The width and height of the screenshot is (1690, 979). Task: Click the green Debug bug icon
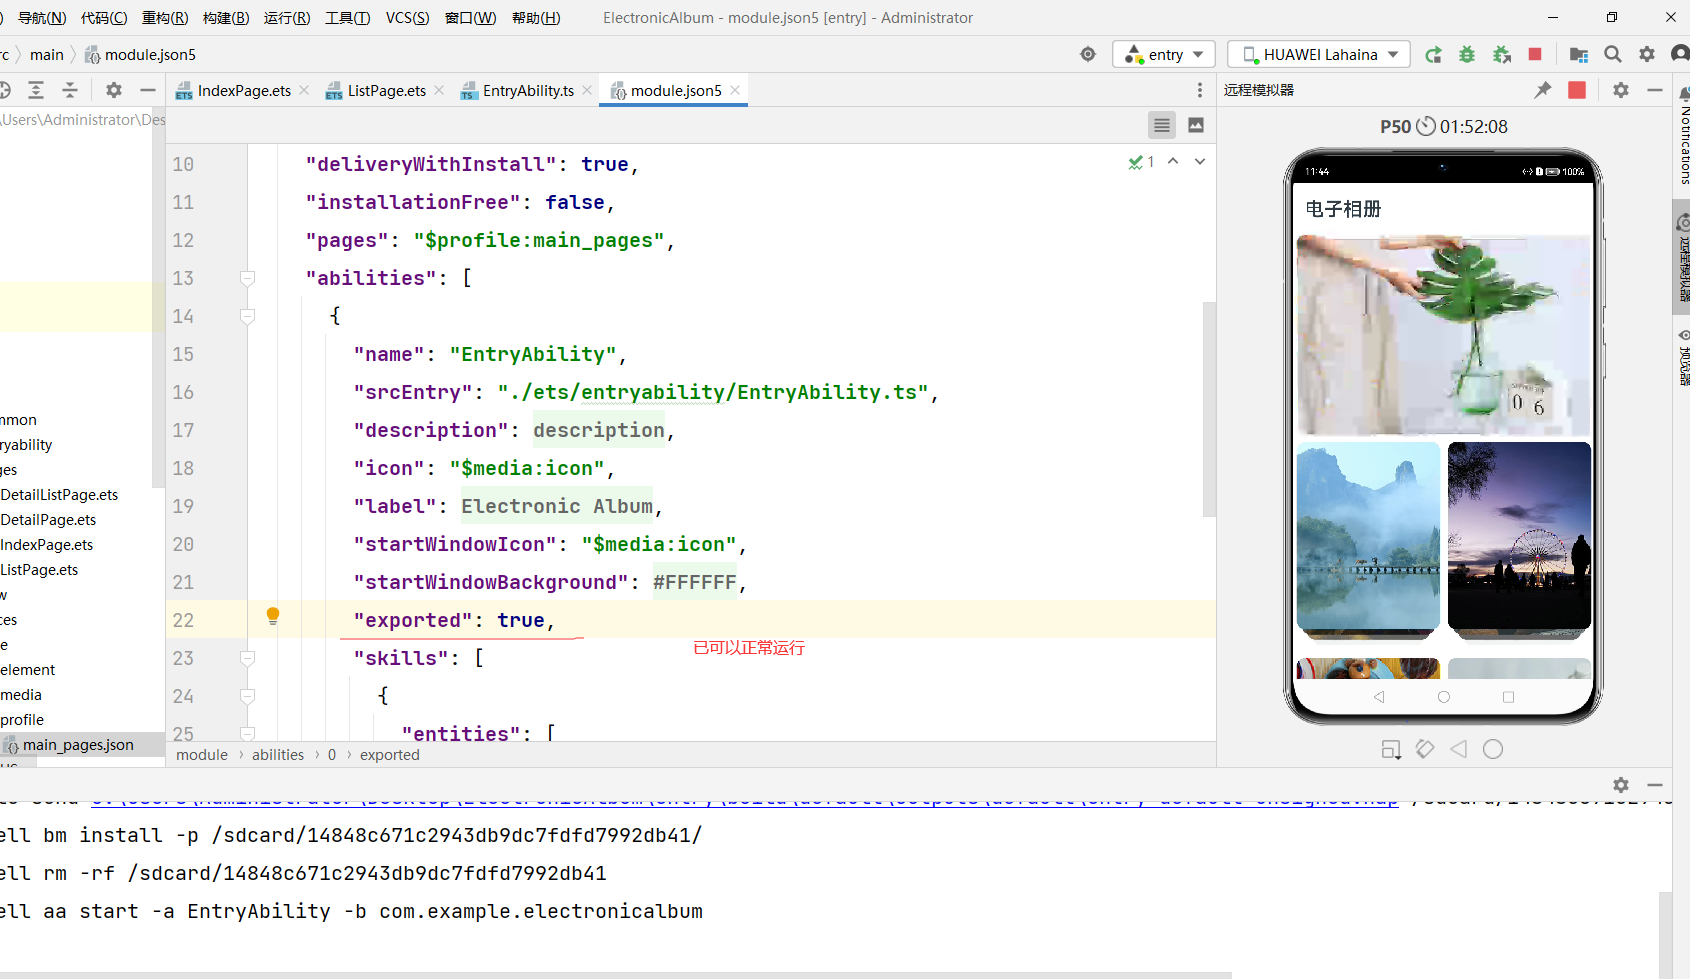pyautogui.click(x=1467, y=54)
